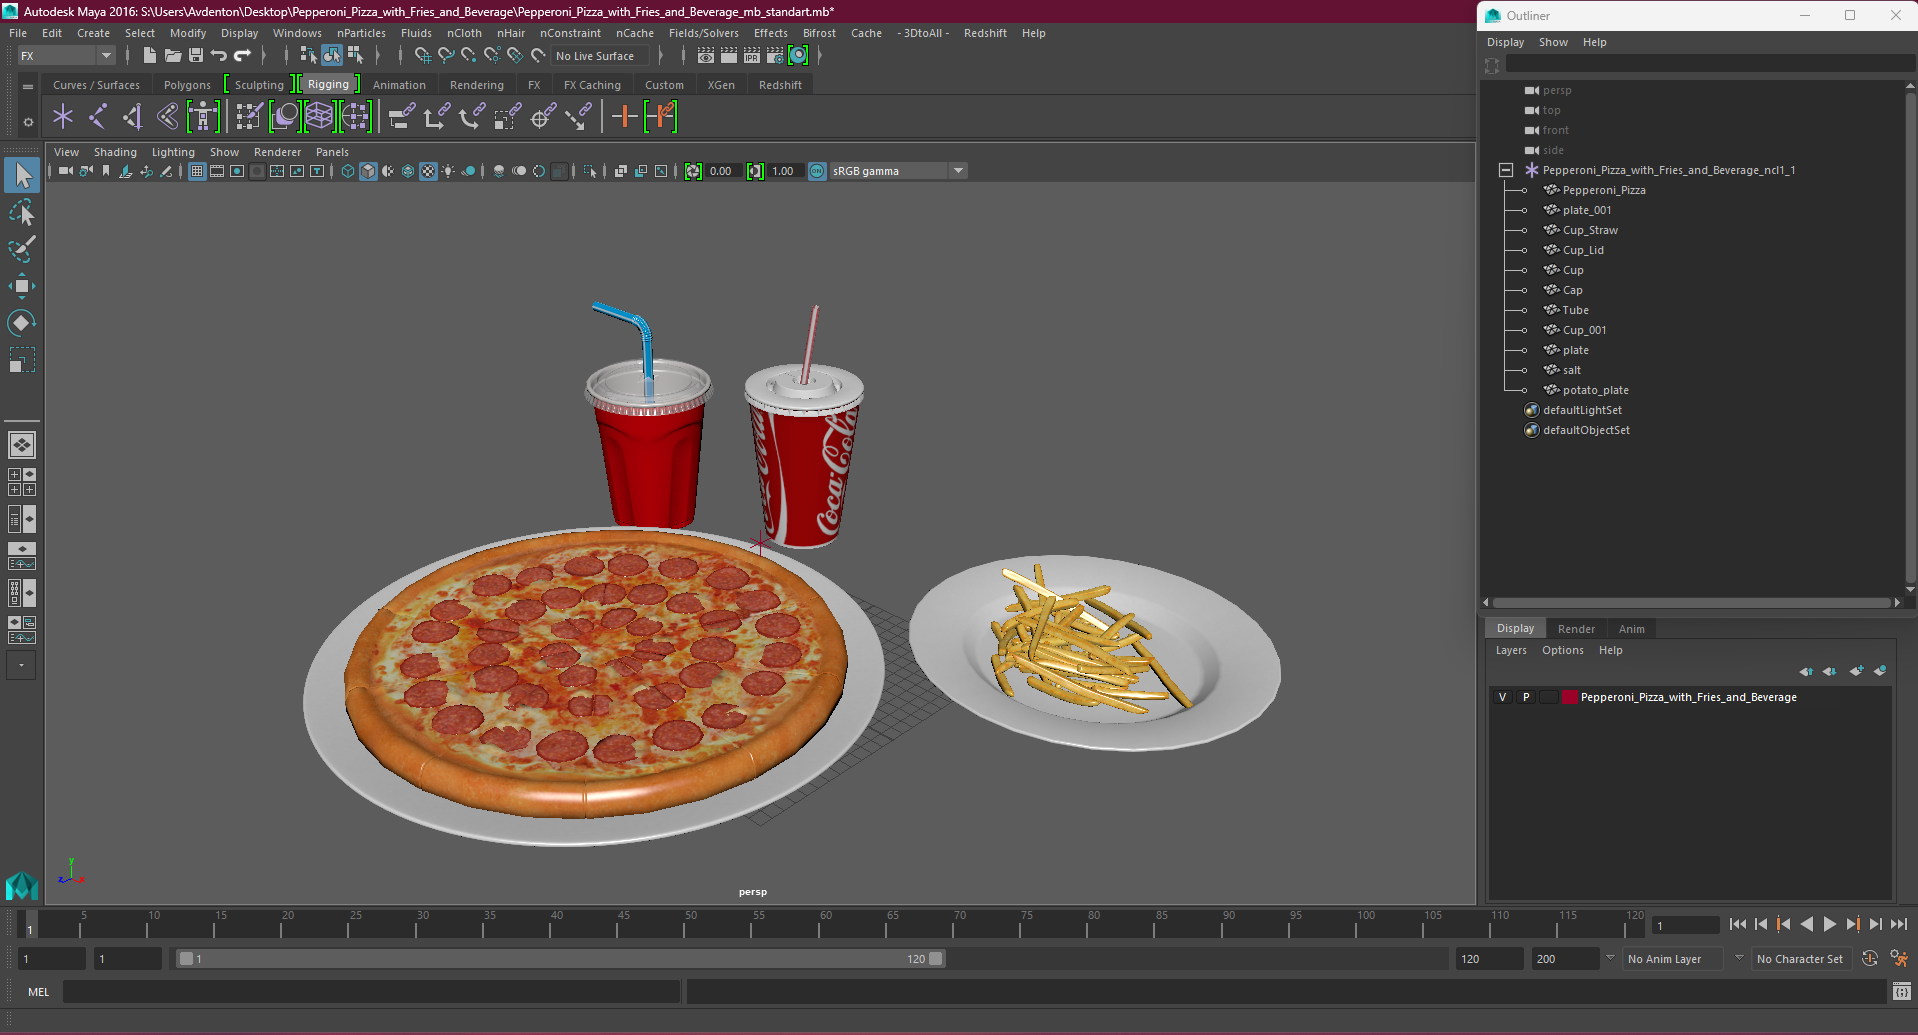Activate the Scale tool in toolbox

(x=22, y=359)
